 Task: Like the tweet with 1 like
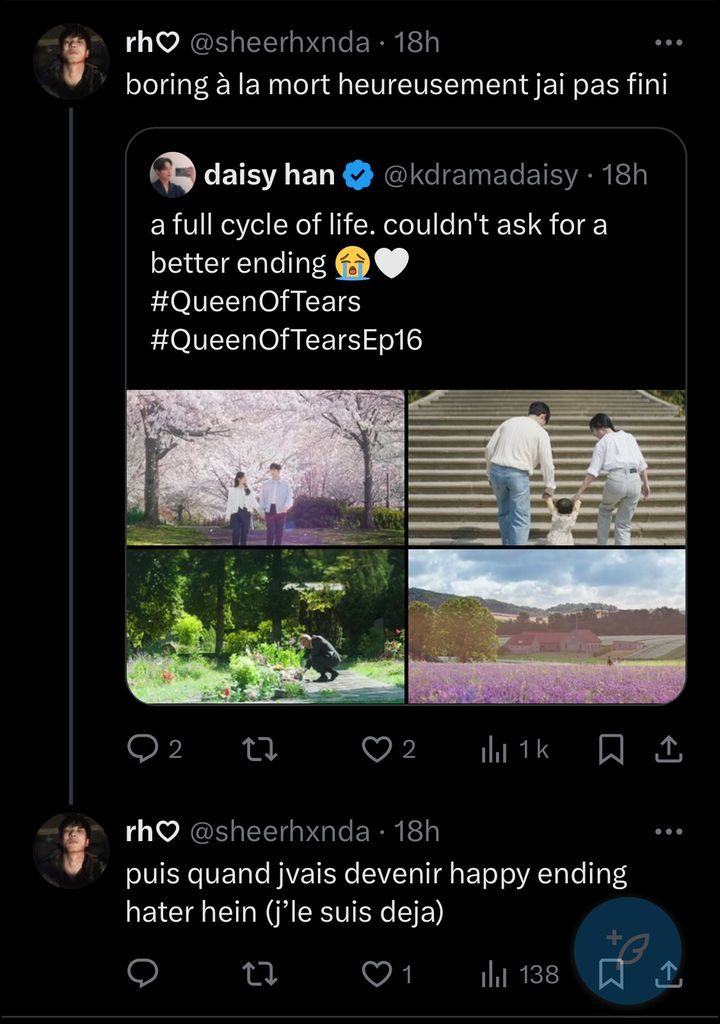(x=377, y=973)
